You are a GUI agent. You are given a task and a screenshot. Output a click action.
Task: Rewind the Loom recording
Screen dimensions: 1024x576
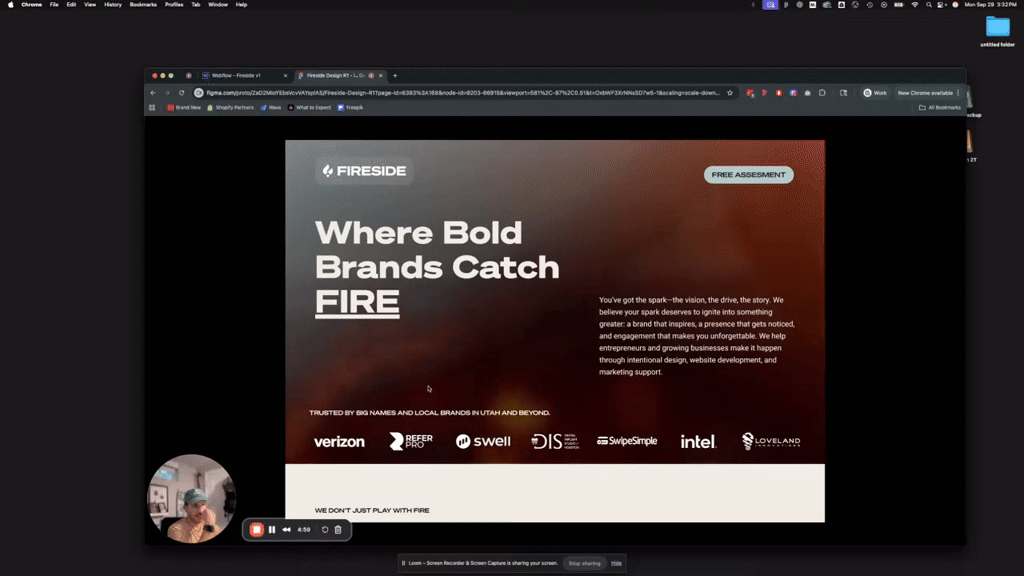[x=287, y=530]
